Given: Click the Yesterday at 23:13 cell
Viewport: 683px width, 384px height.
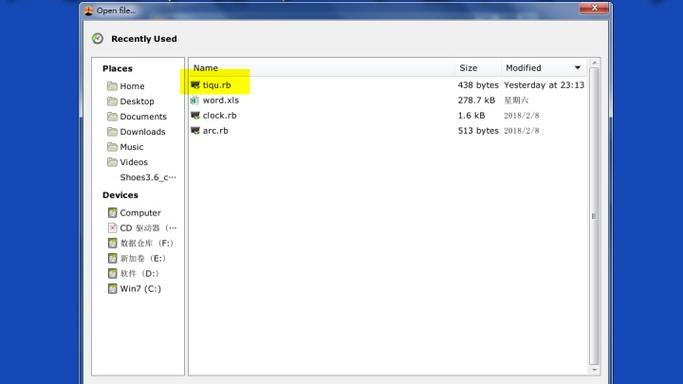Looking at the screenshot, I should (544, 85).
